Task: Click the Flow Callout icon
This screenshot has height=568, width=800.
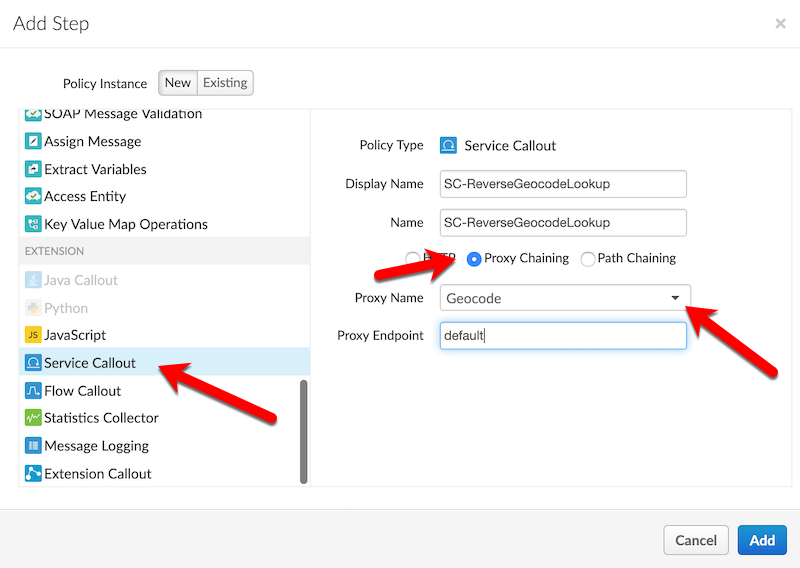Action: coord(33,390)
